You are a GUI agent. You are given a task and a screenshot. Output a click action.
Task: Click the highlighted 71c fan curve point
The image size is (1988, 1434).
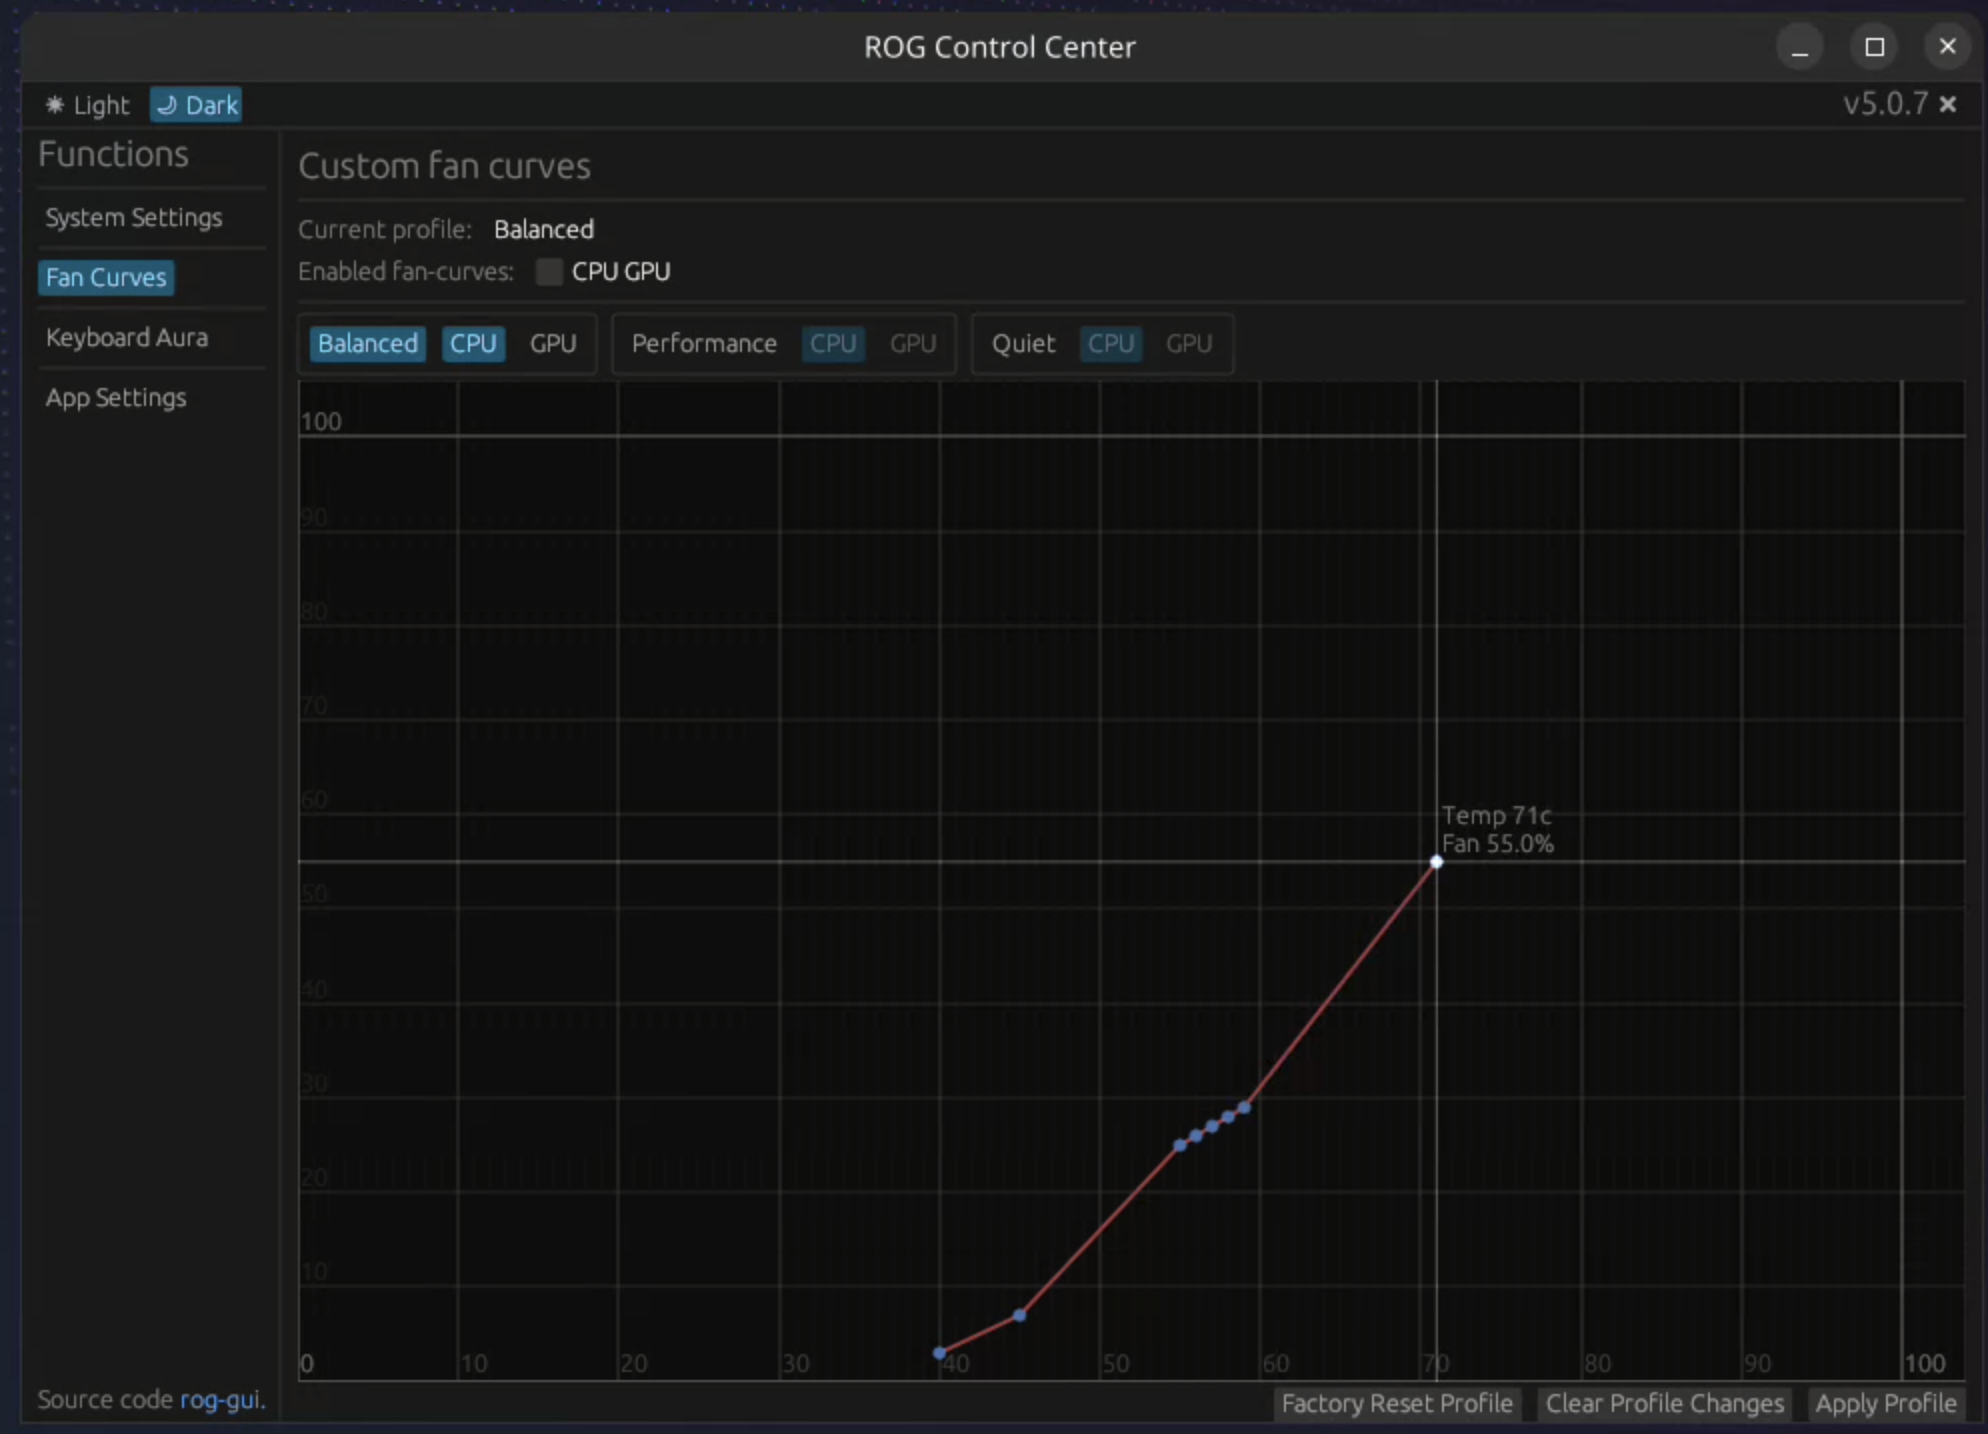click(1436, 862)
